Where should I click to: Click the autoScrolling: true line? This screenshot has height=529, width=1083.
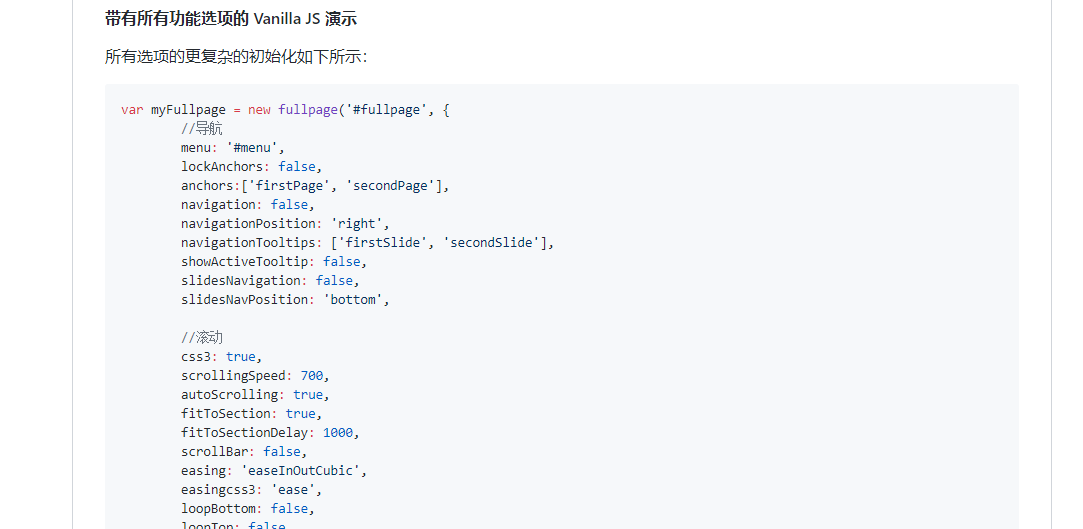[x=255, y=395]
